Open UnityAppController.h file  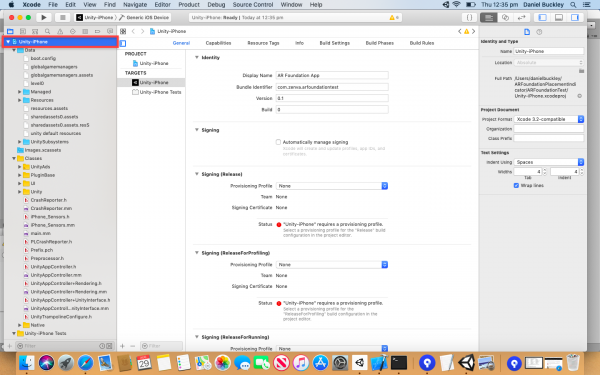[53, 267]
